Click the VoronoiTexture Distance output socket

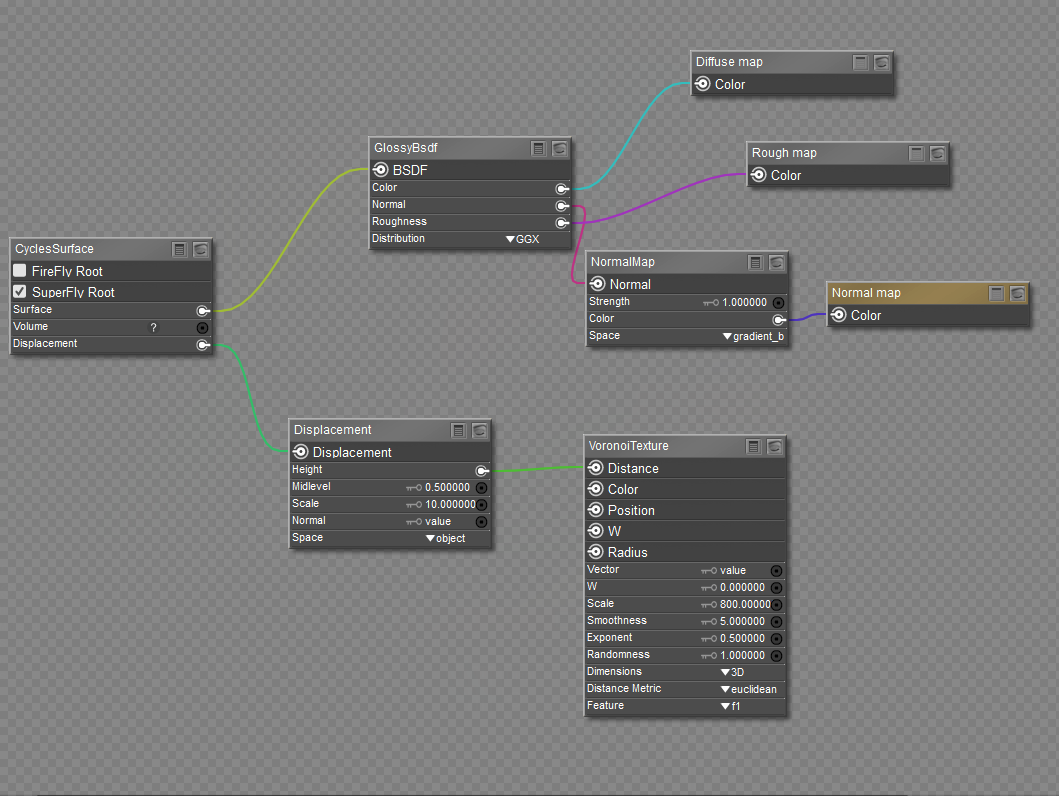click(x=595, y=468)
